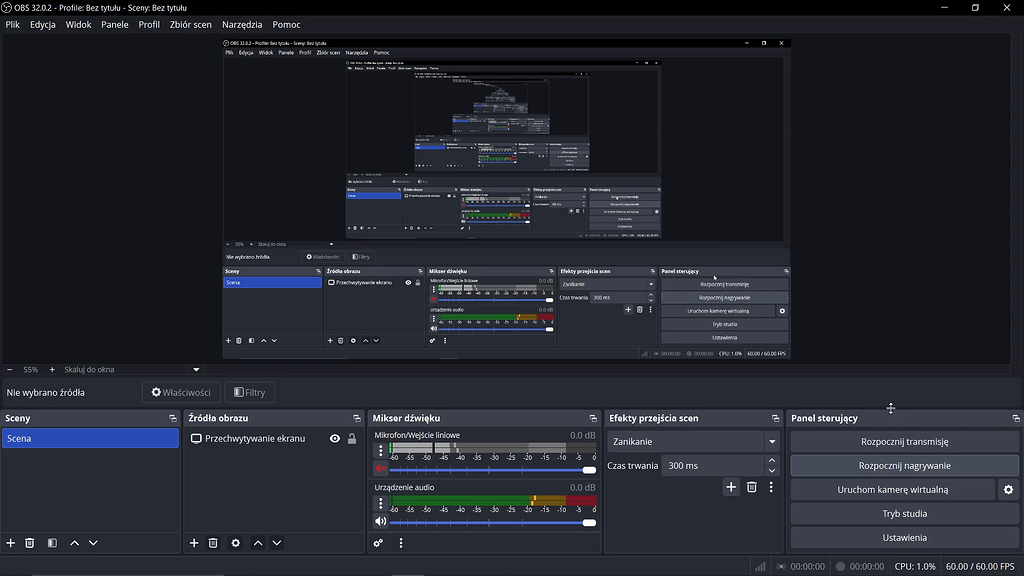Increase the Czas trwania duration value
Viewport: 1024px width, 576px height.
pos(772,460)
